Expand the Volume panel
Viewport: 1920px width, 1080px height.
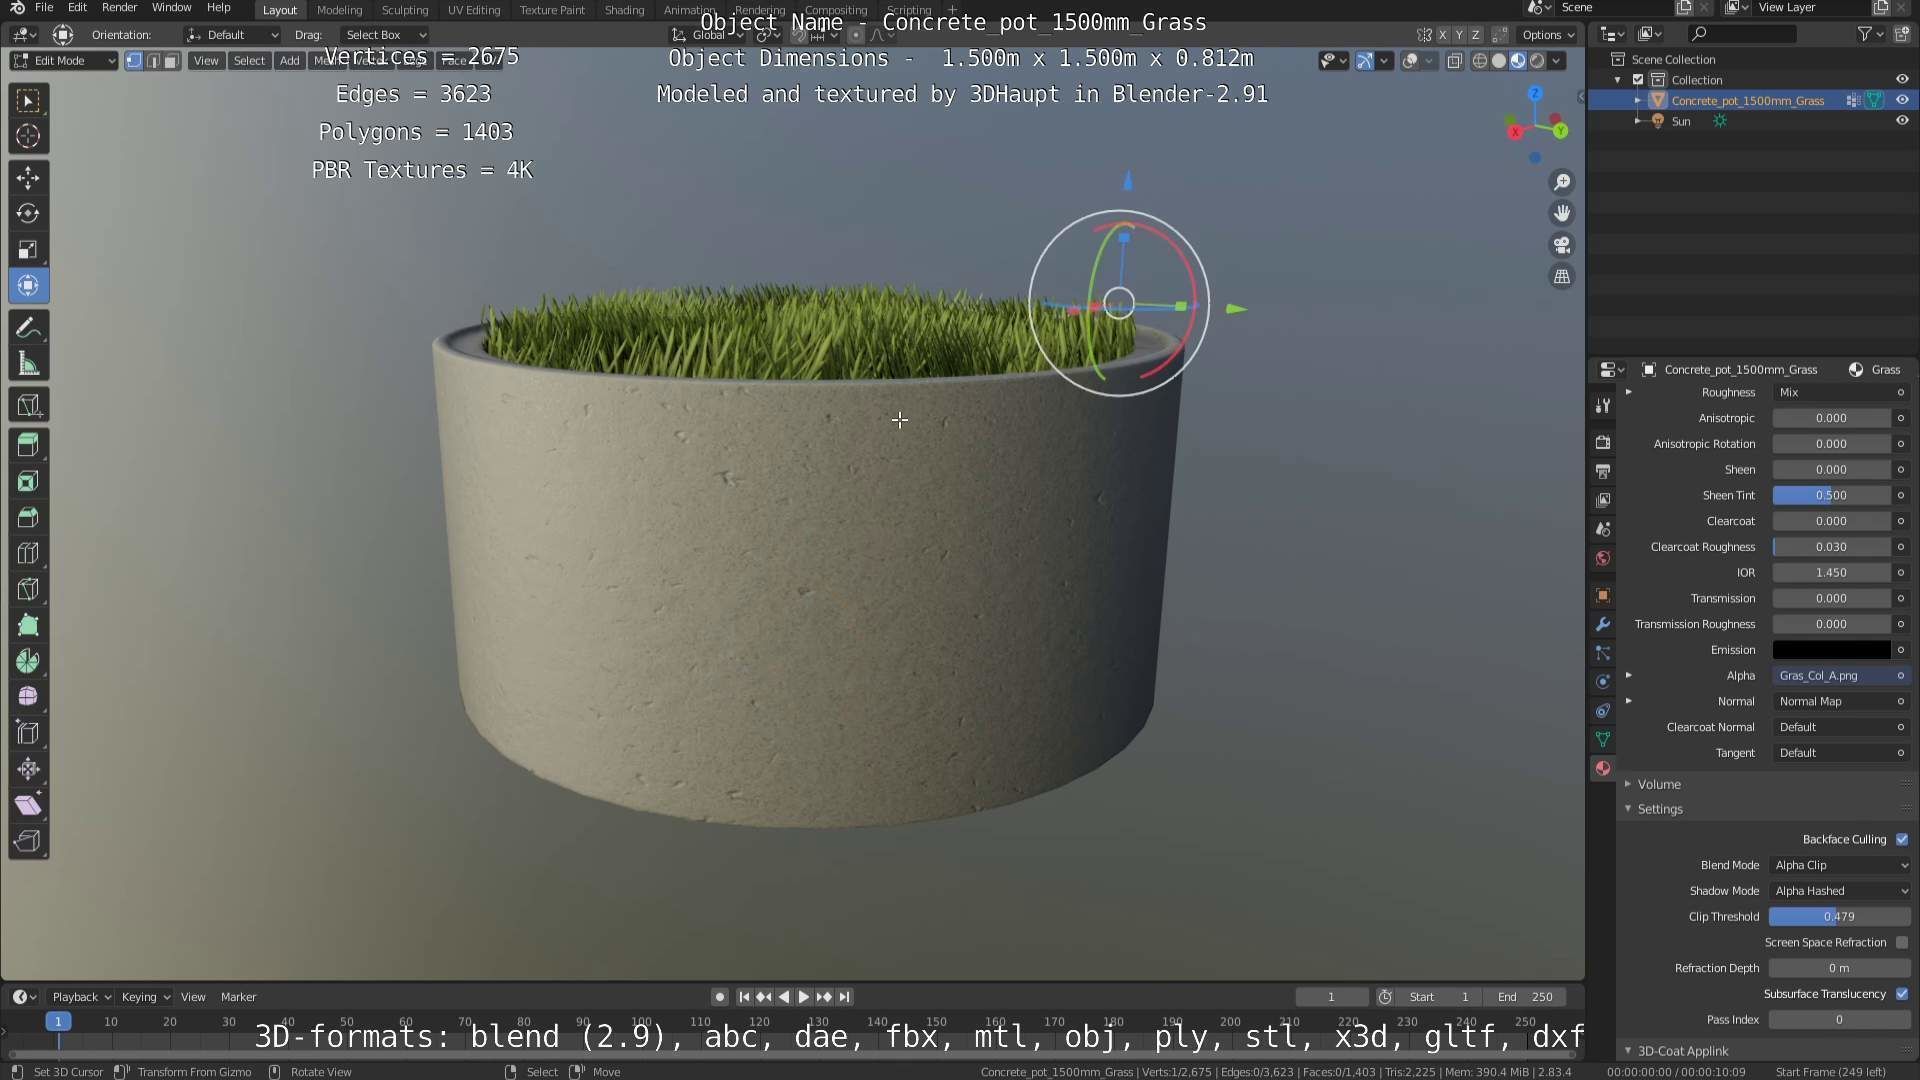[x=1659, y=784]
